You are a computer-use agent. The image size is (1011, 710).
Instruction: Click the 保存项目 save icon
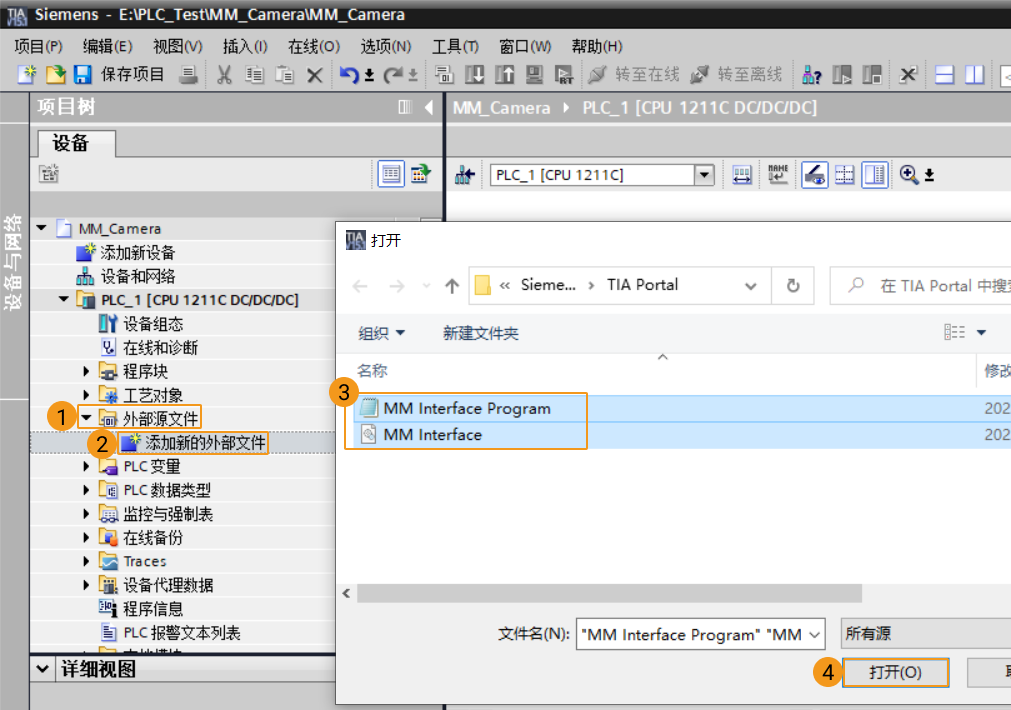(x=84, y=75)
